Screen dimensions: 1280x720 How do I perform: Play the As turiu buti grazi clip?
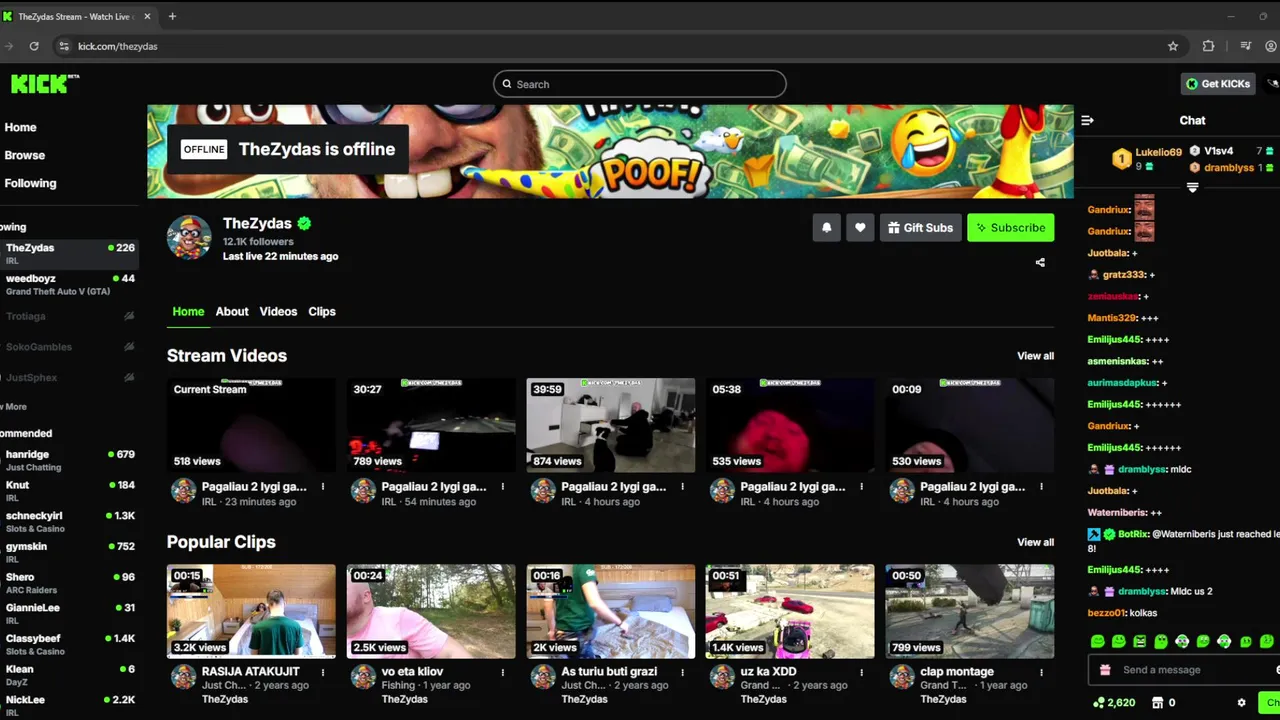pos(611,611)
